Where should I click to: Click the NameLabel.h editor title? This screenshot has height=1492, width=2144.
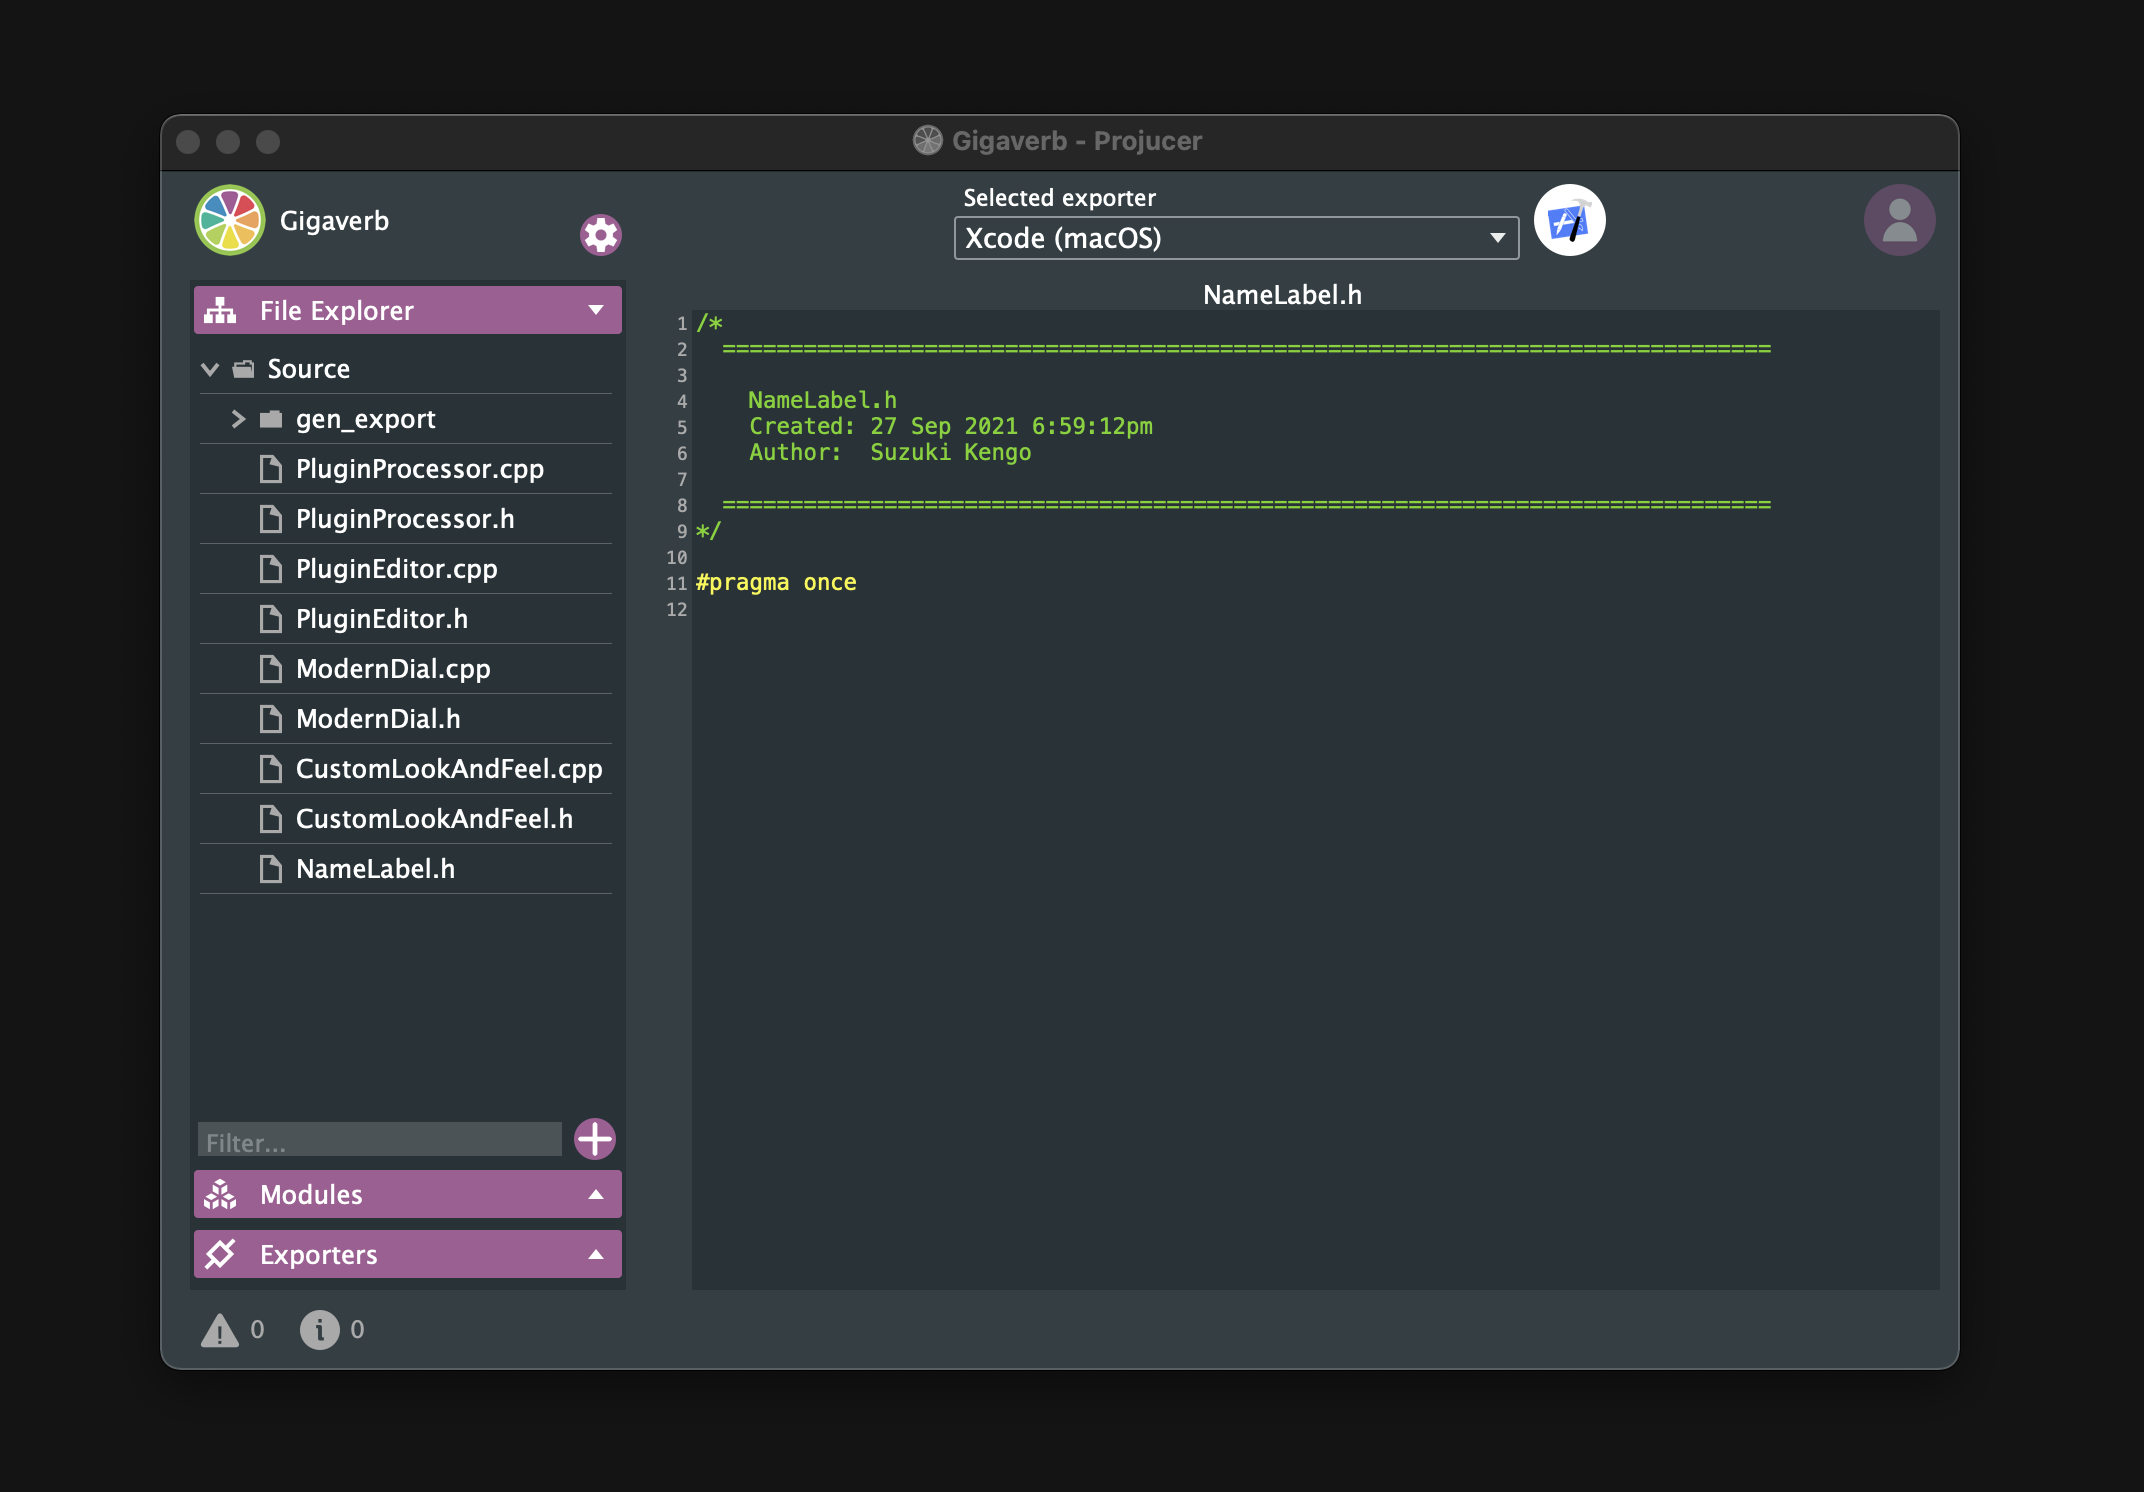(1283, 295)
